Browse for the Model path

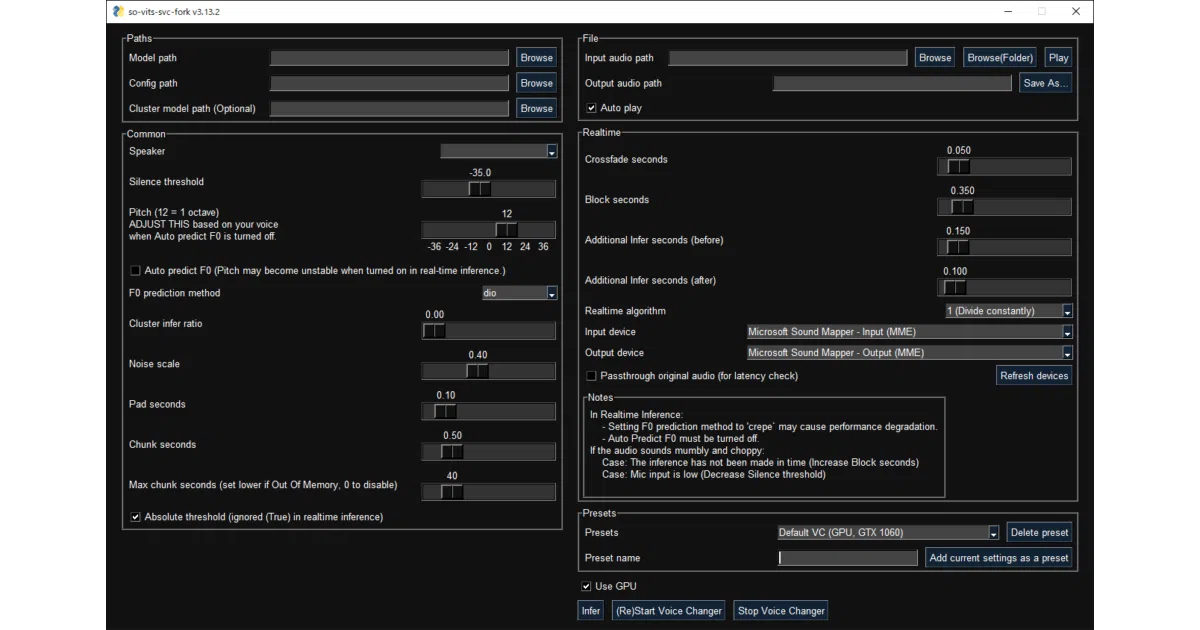[537, 58]
